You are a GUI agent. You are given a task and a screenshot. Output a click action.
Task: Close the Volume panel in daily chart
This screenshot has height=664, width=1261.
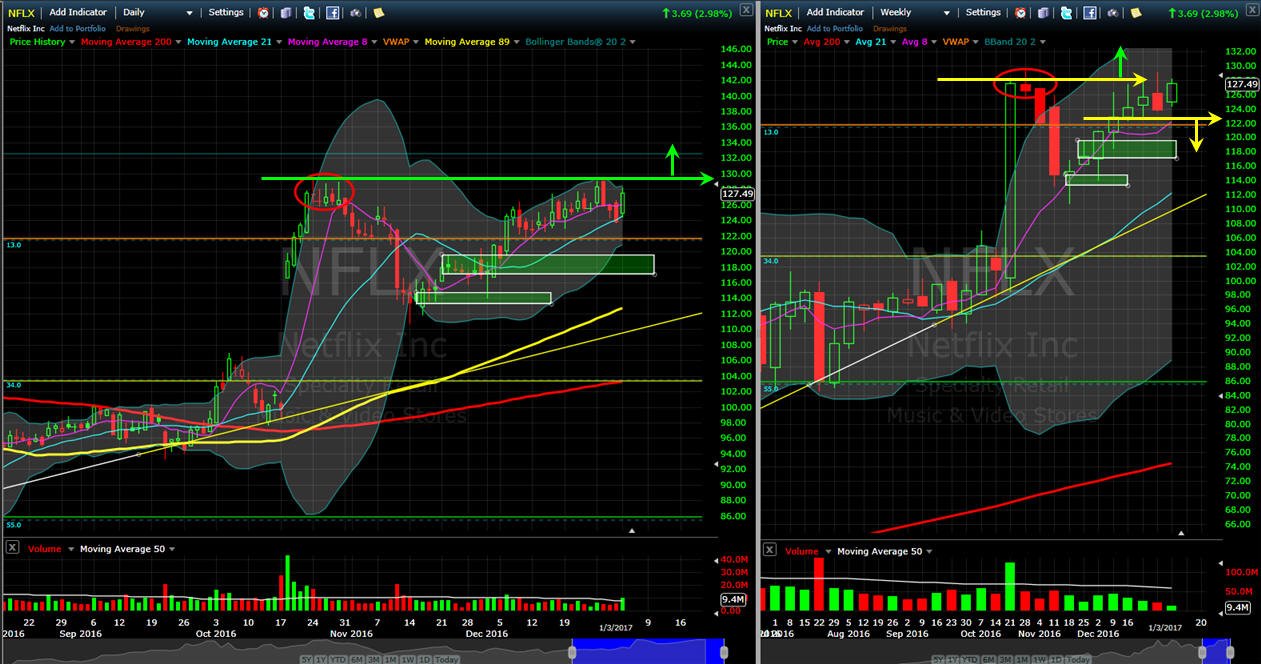coord(12,548)
